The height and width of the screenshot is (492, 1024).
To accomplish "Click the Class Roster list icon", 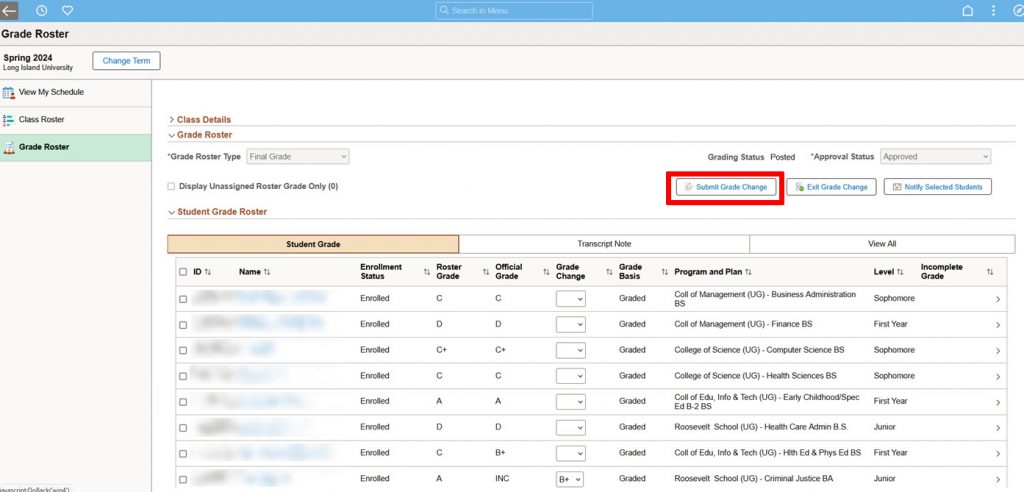I will (x=8, y=120).
